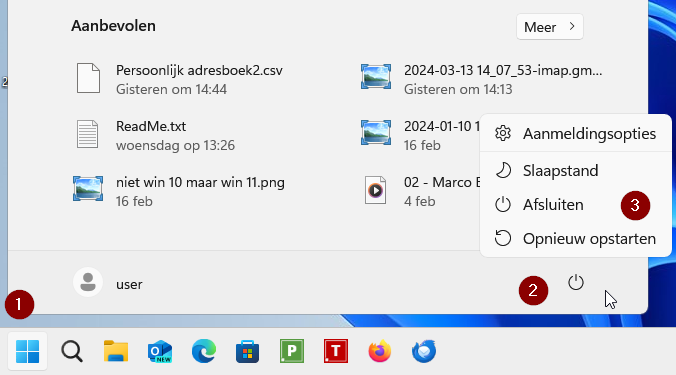Choose Opnieuw opstarten to restart

coord(576,238)
